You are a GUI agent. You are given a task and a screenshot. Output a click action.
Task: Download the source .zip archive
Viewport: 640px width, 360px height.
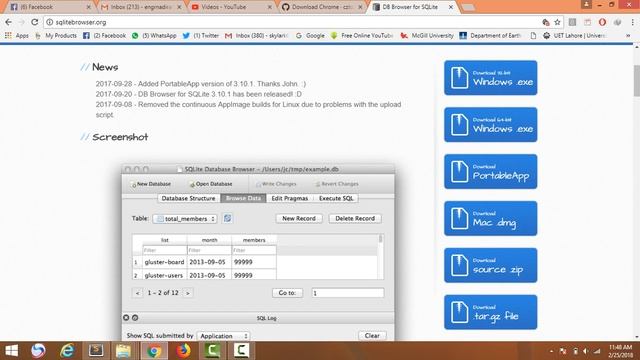[491, 265]
